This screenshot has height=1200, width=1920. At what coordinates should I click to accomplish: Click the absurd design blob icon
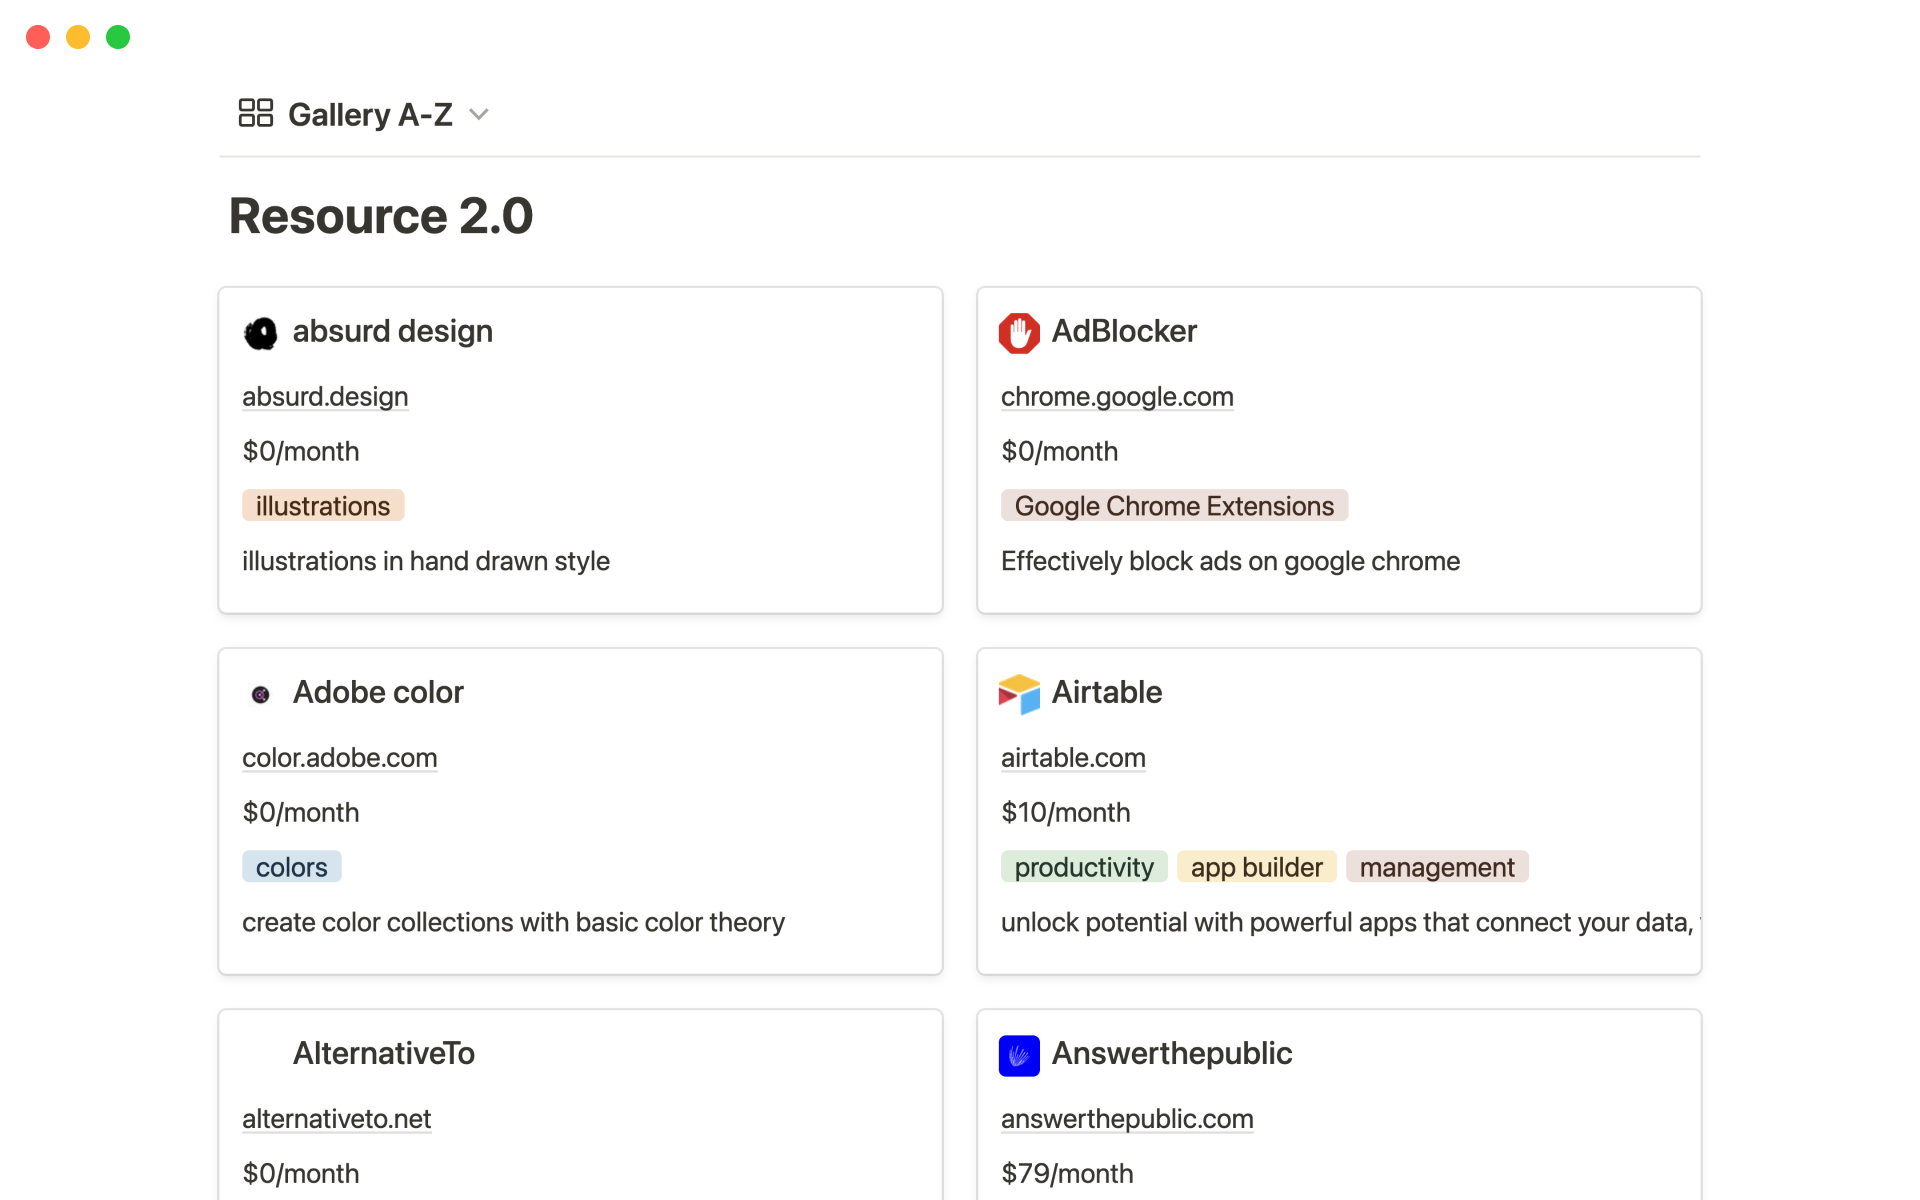coord(261,333)
